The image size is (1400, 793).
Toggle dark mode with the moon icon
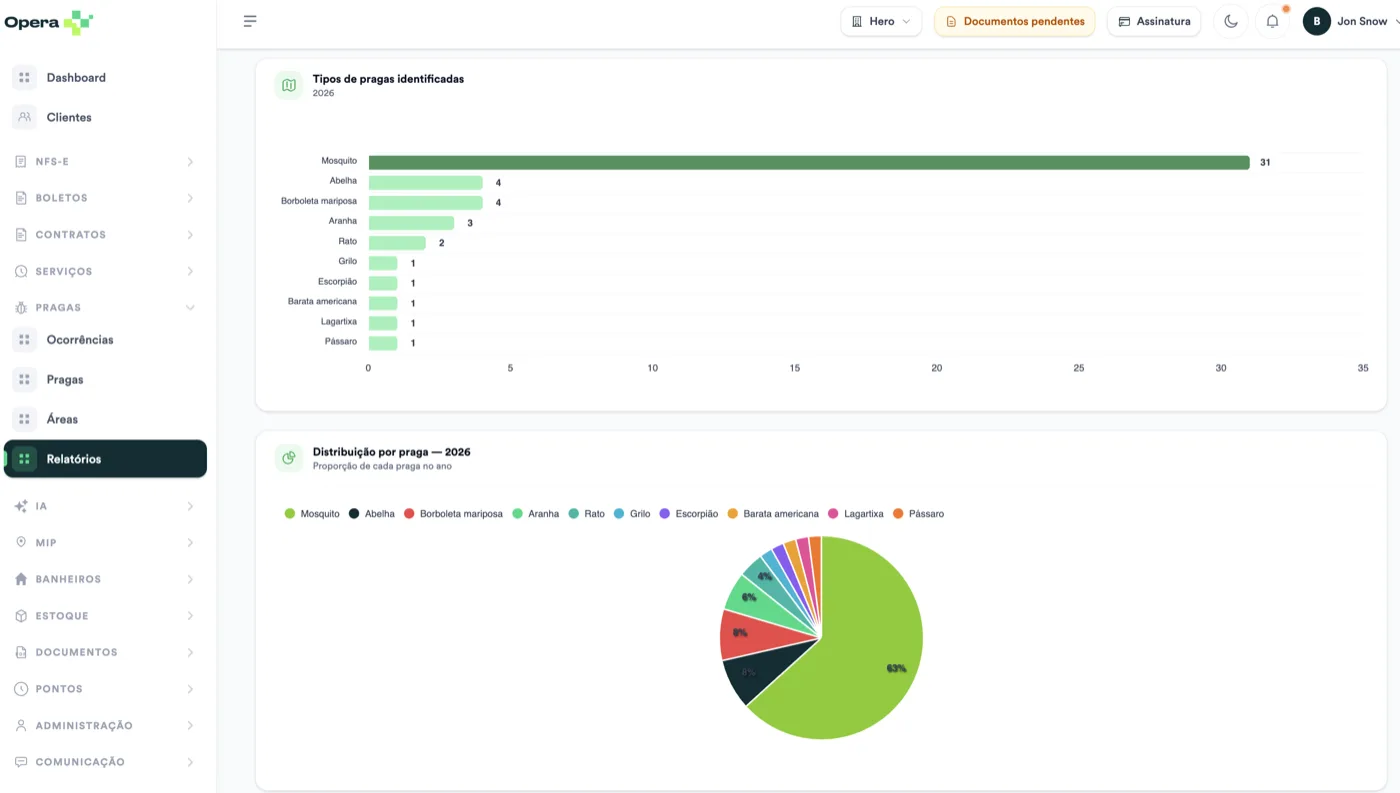[1231, 21]
